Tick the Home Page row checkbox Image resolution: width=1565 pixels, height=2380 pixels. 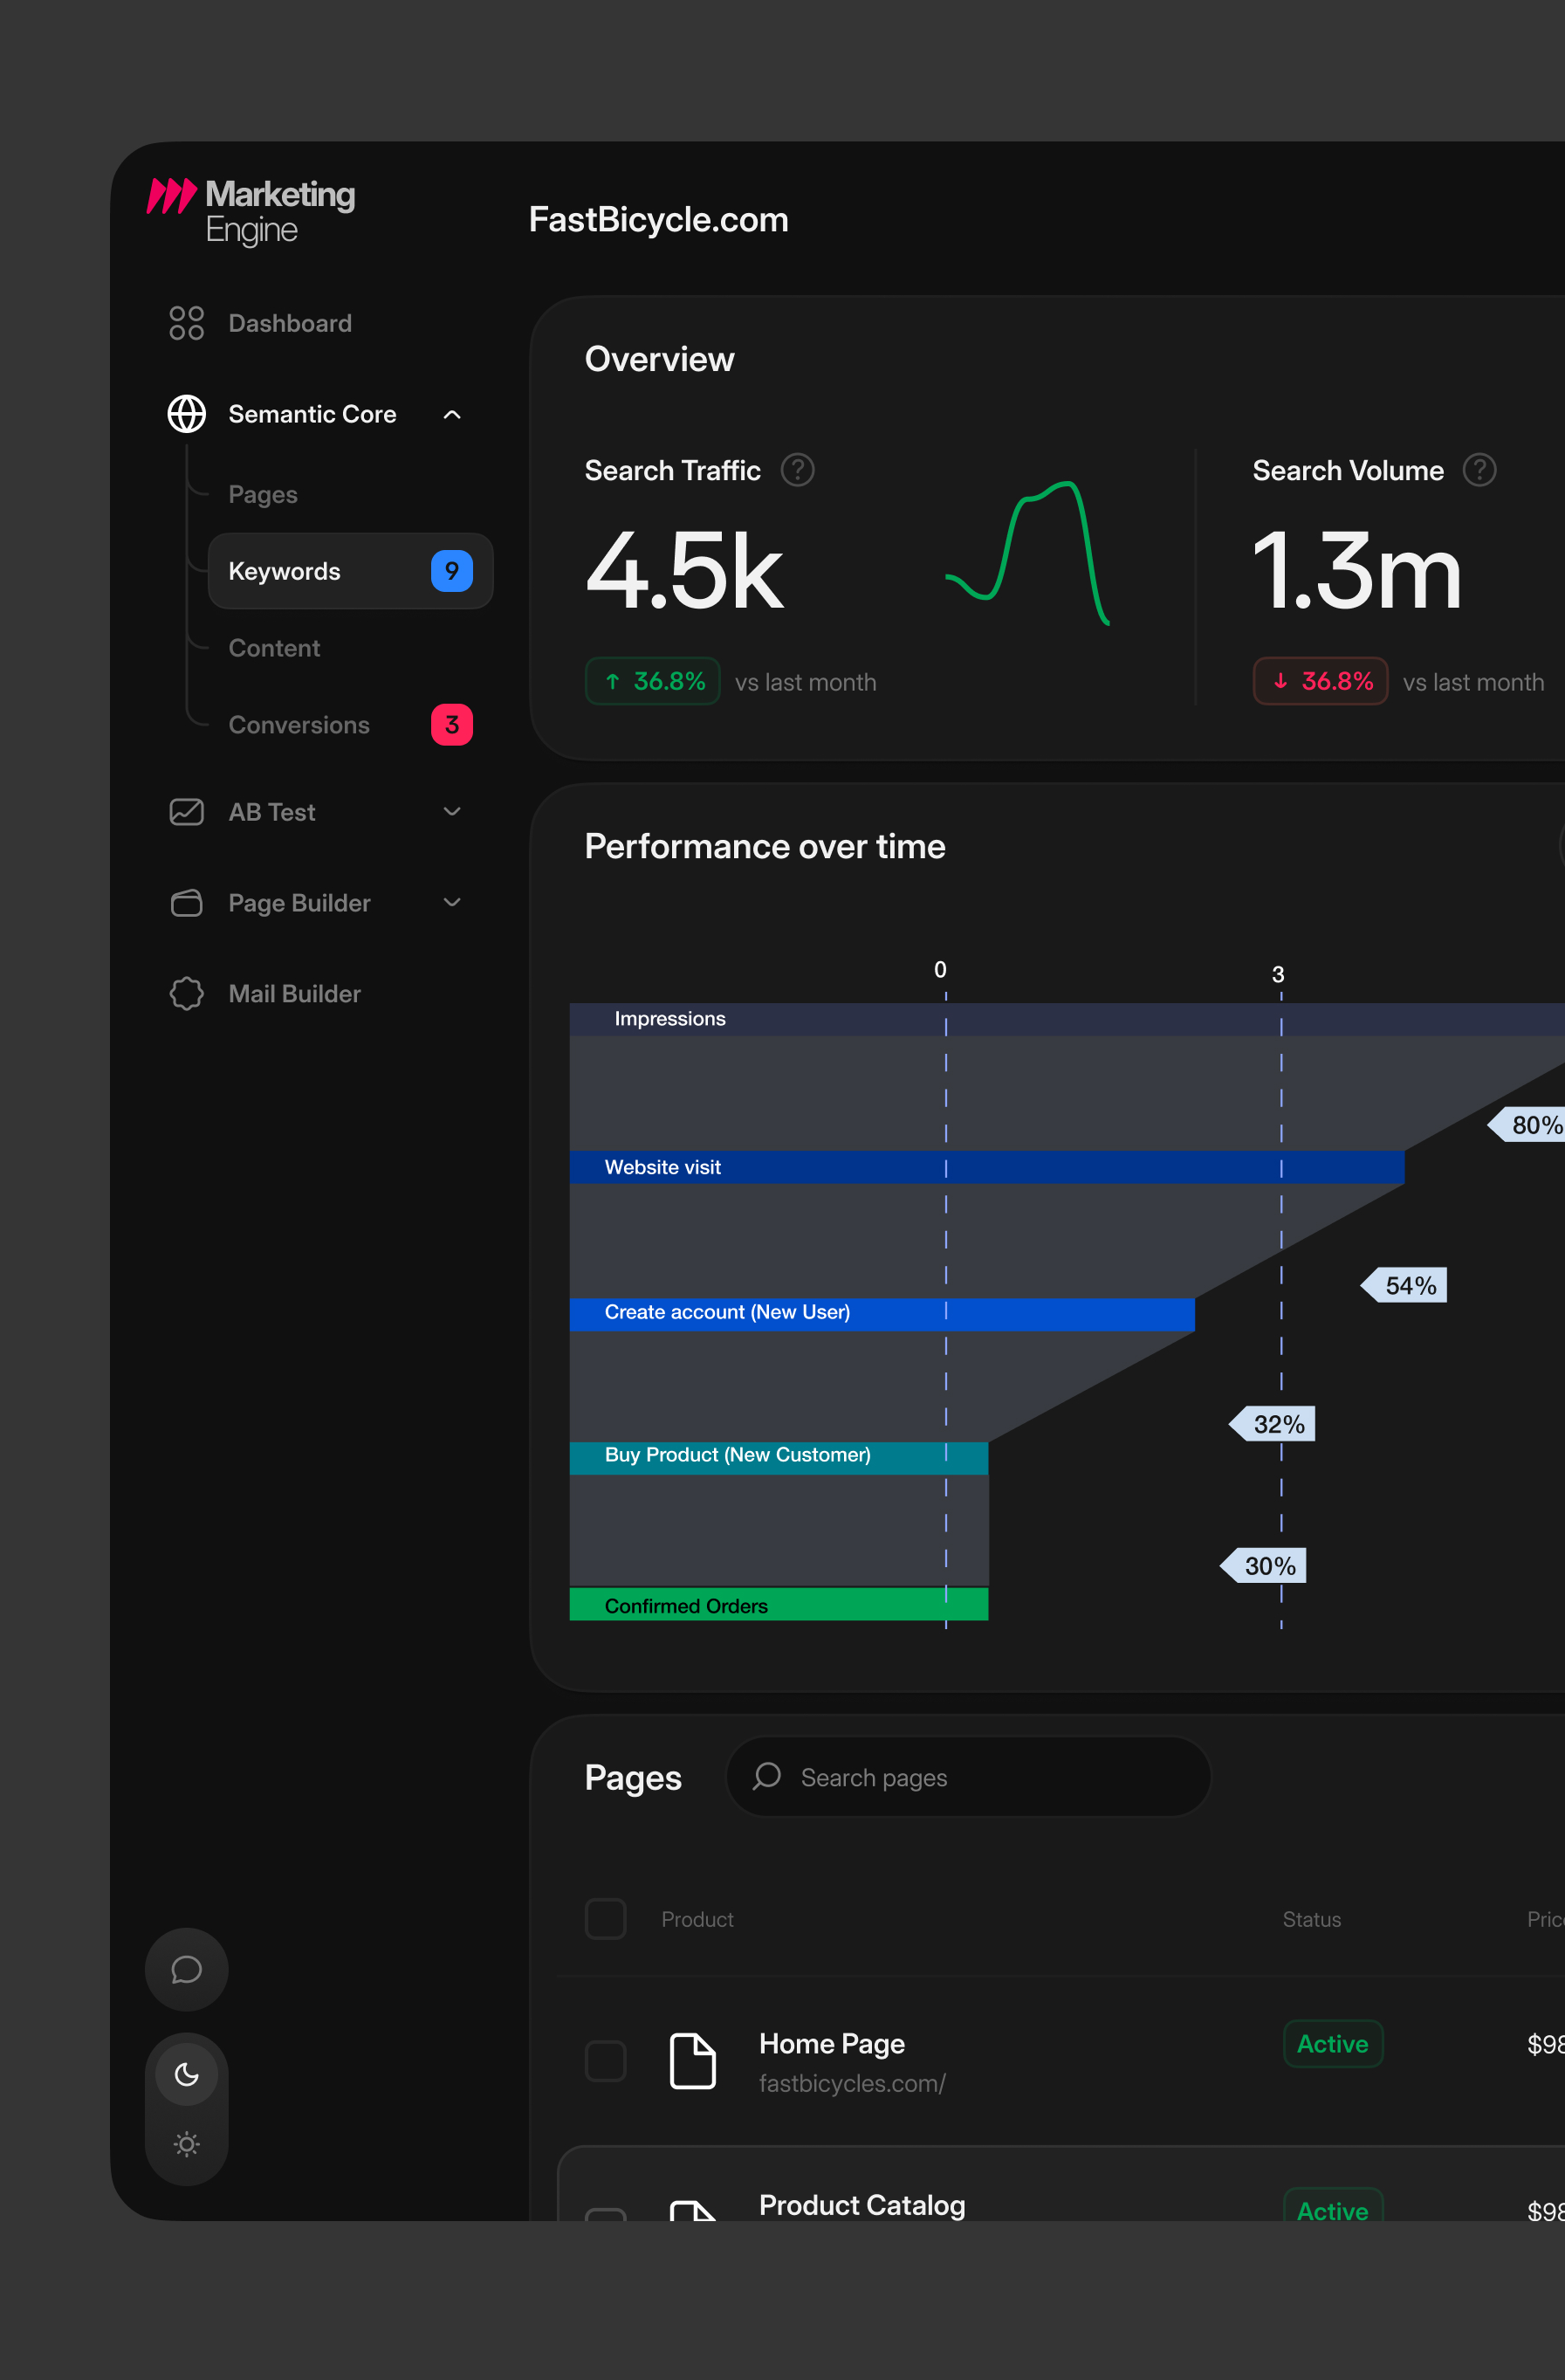click(605, 2061)
